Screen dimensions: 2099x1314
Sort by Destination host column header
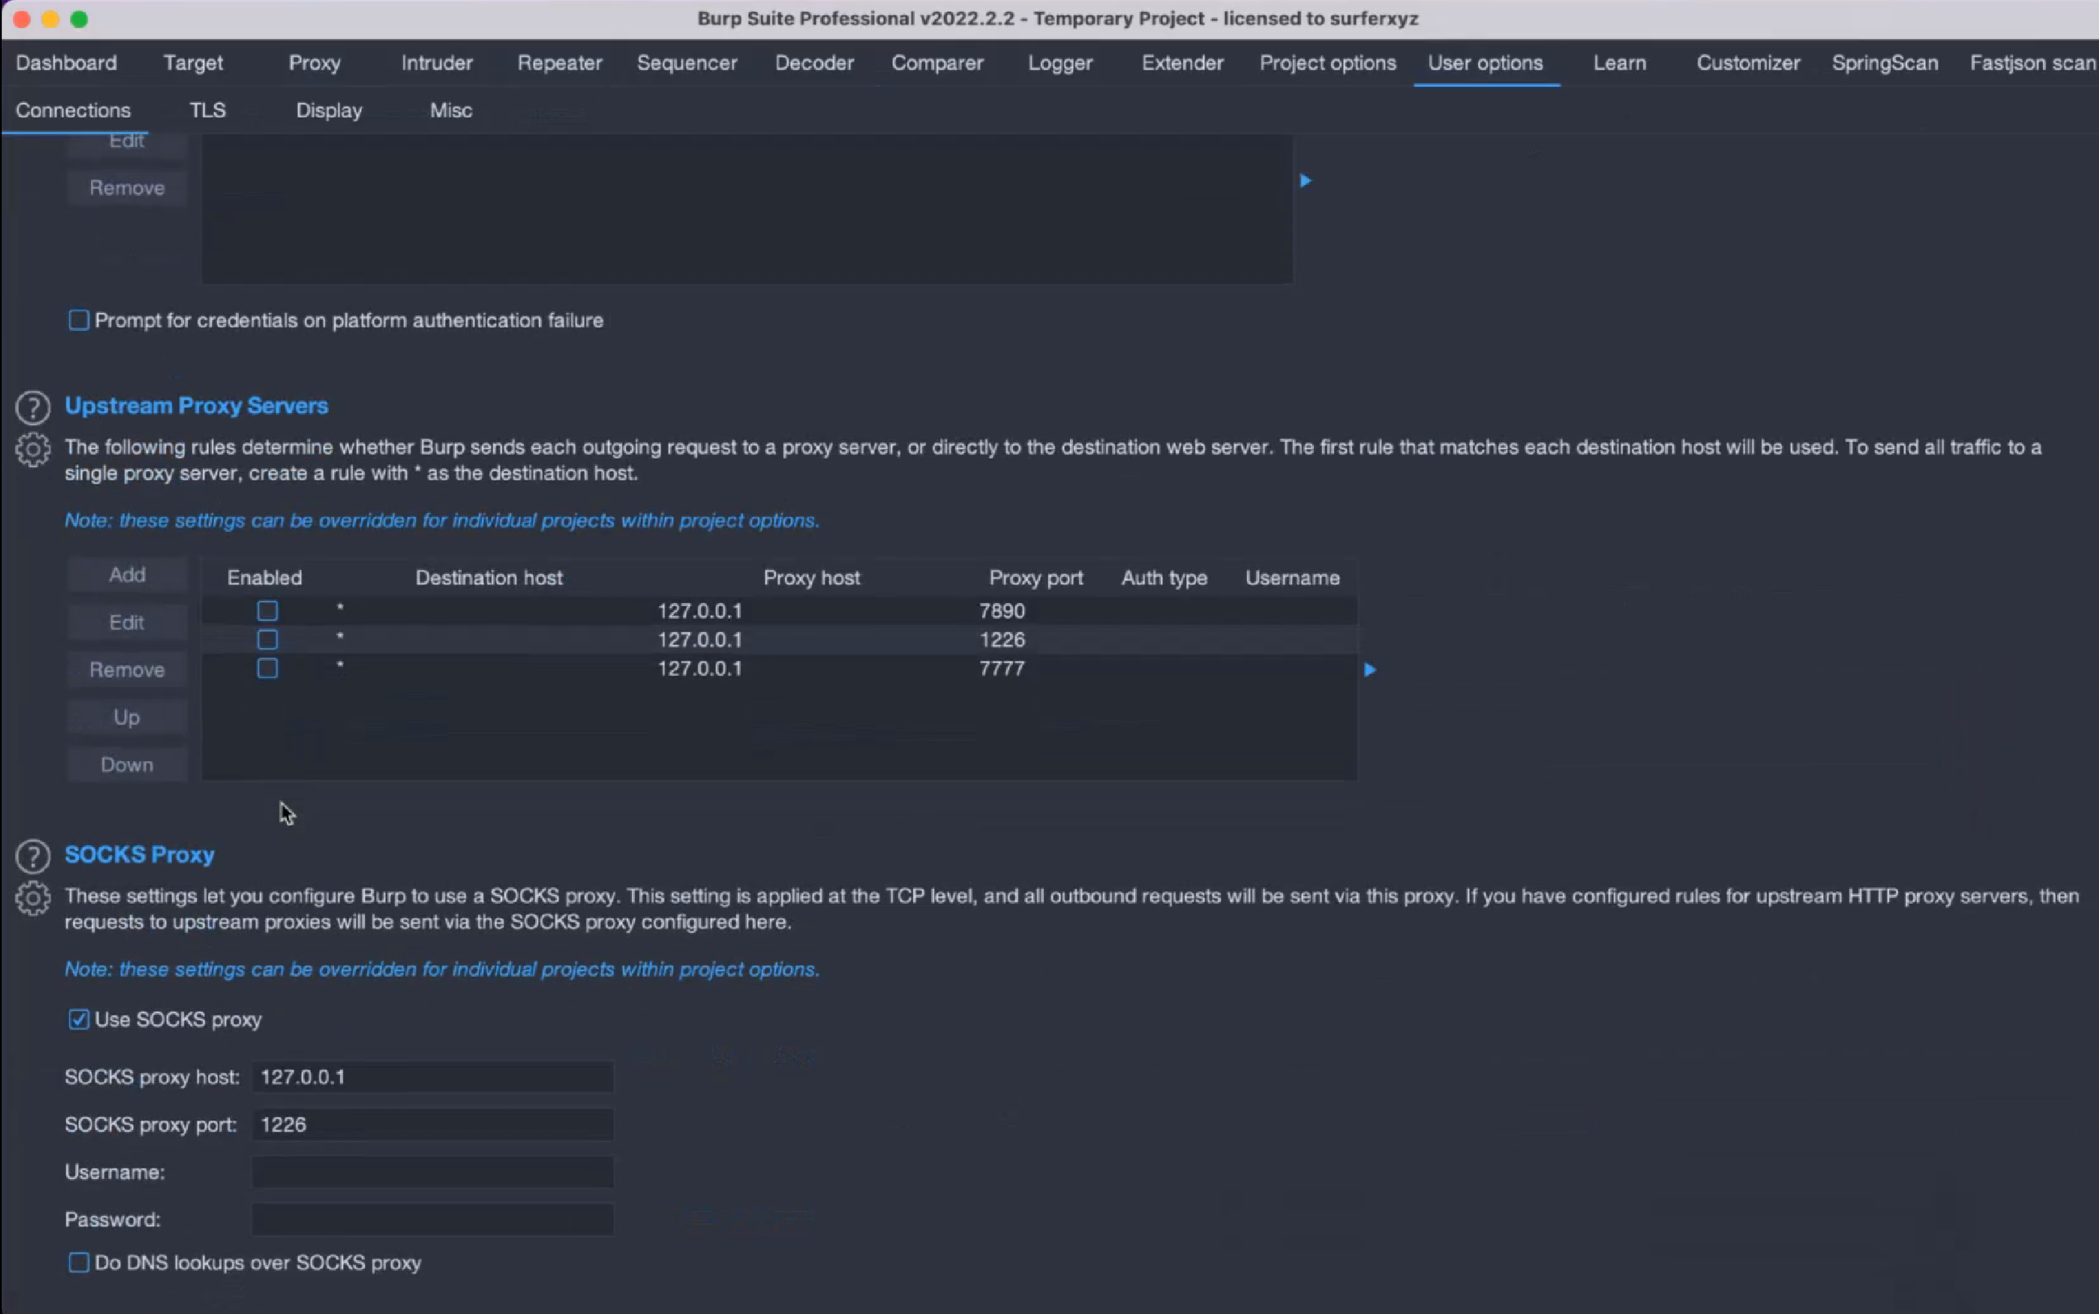[x=489, y=578]
